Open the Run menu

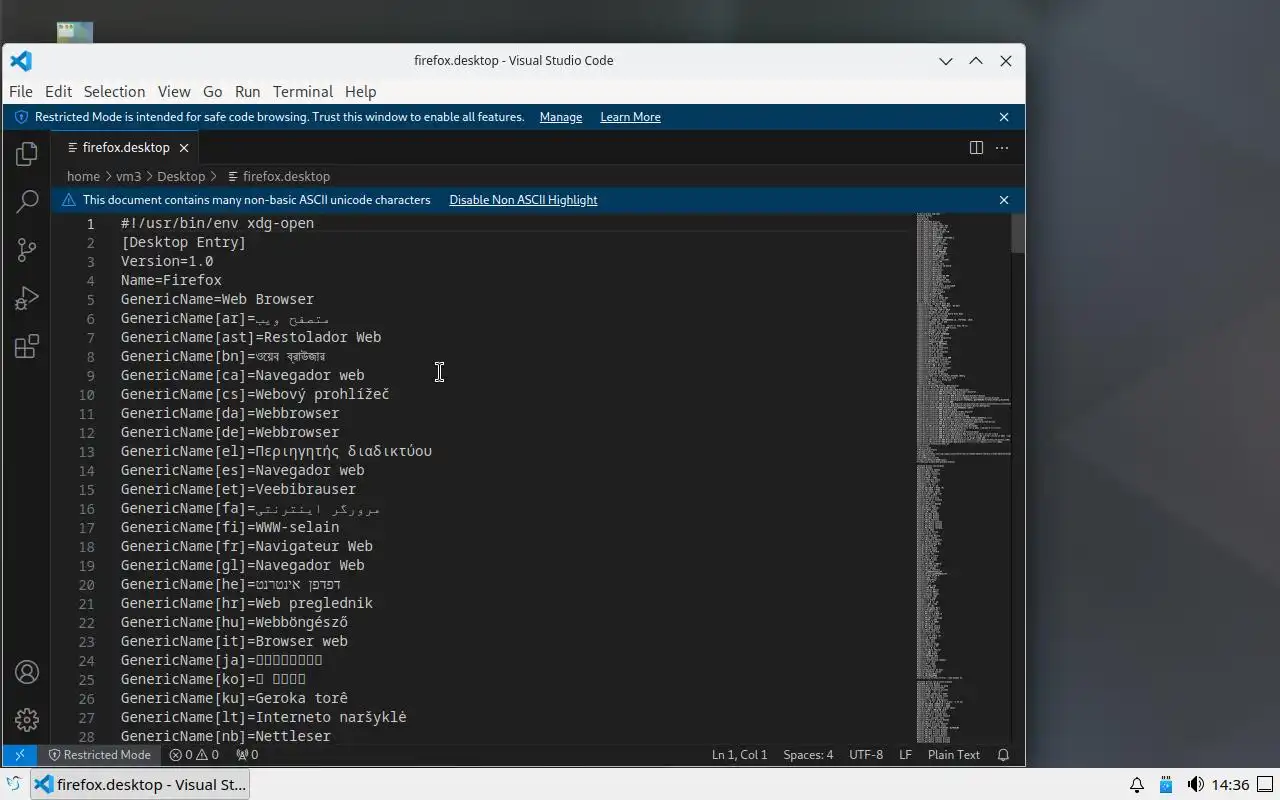pyautogui.click(x=247, y=91)
